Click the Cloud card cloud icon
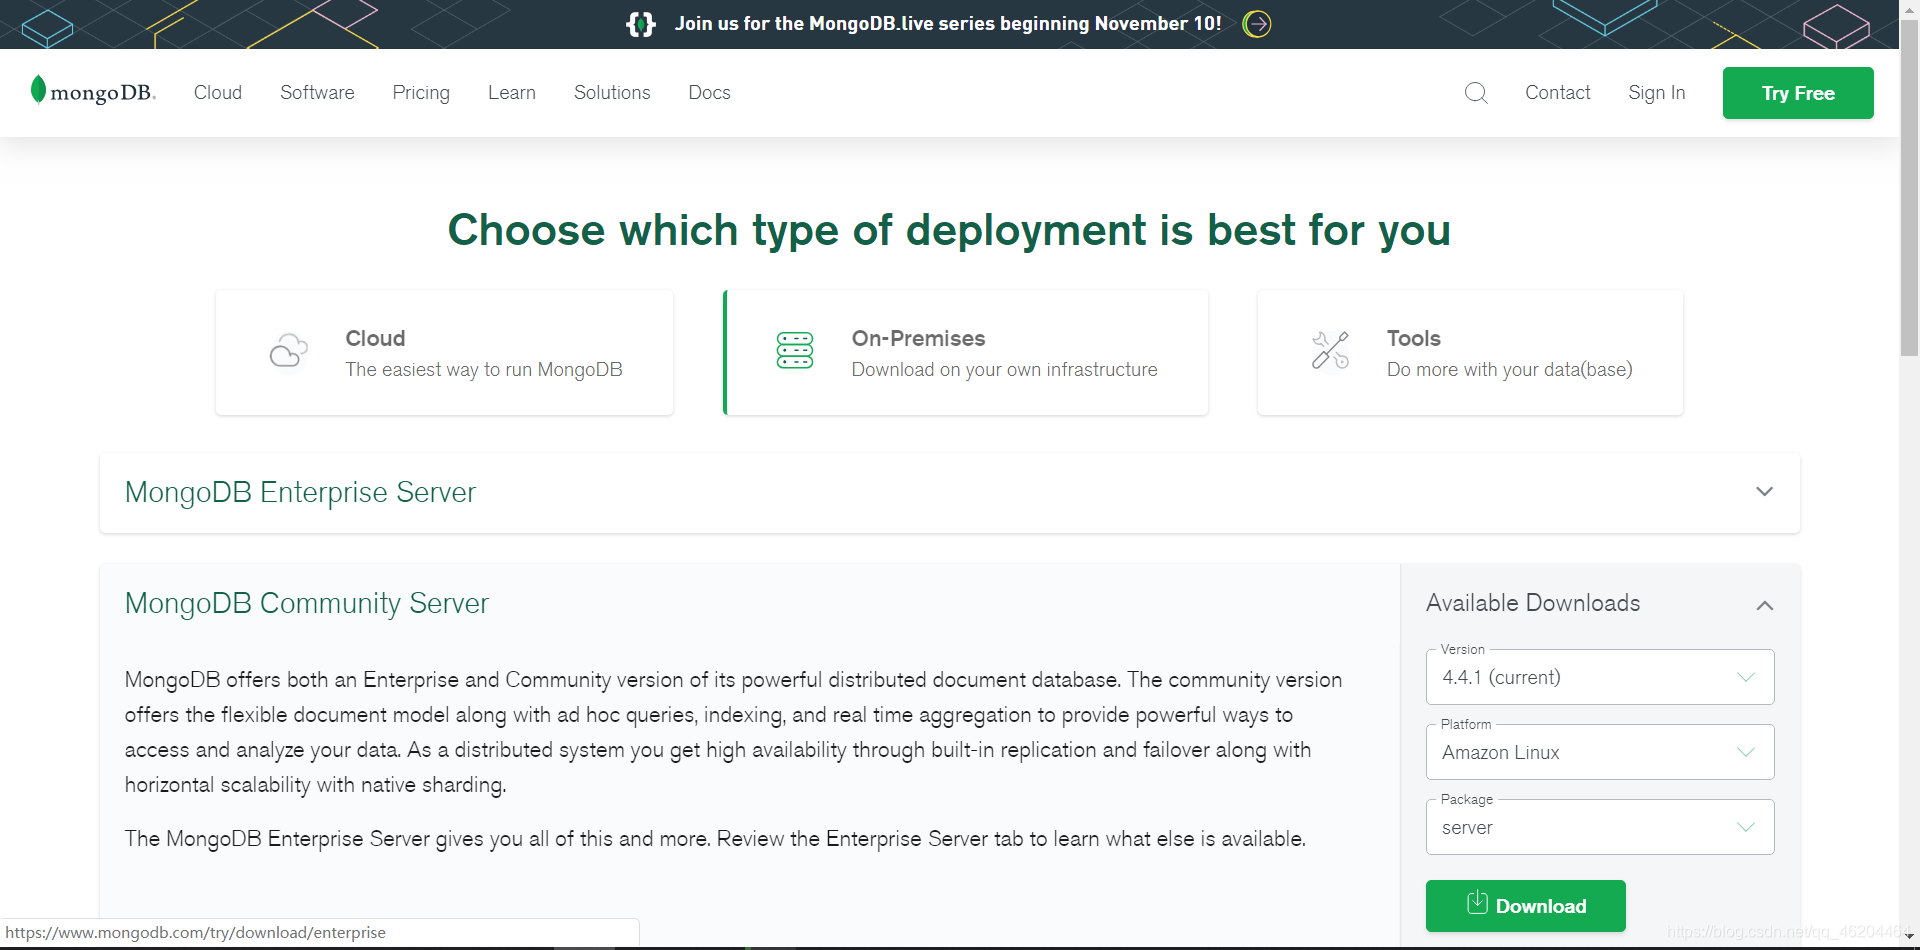This screenshot has width=1920, height=950. [x=289, y=351]
